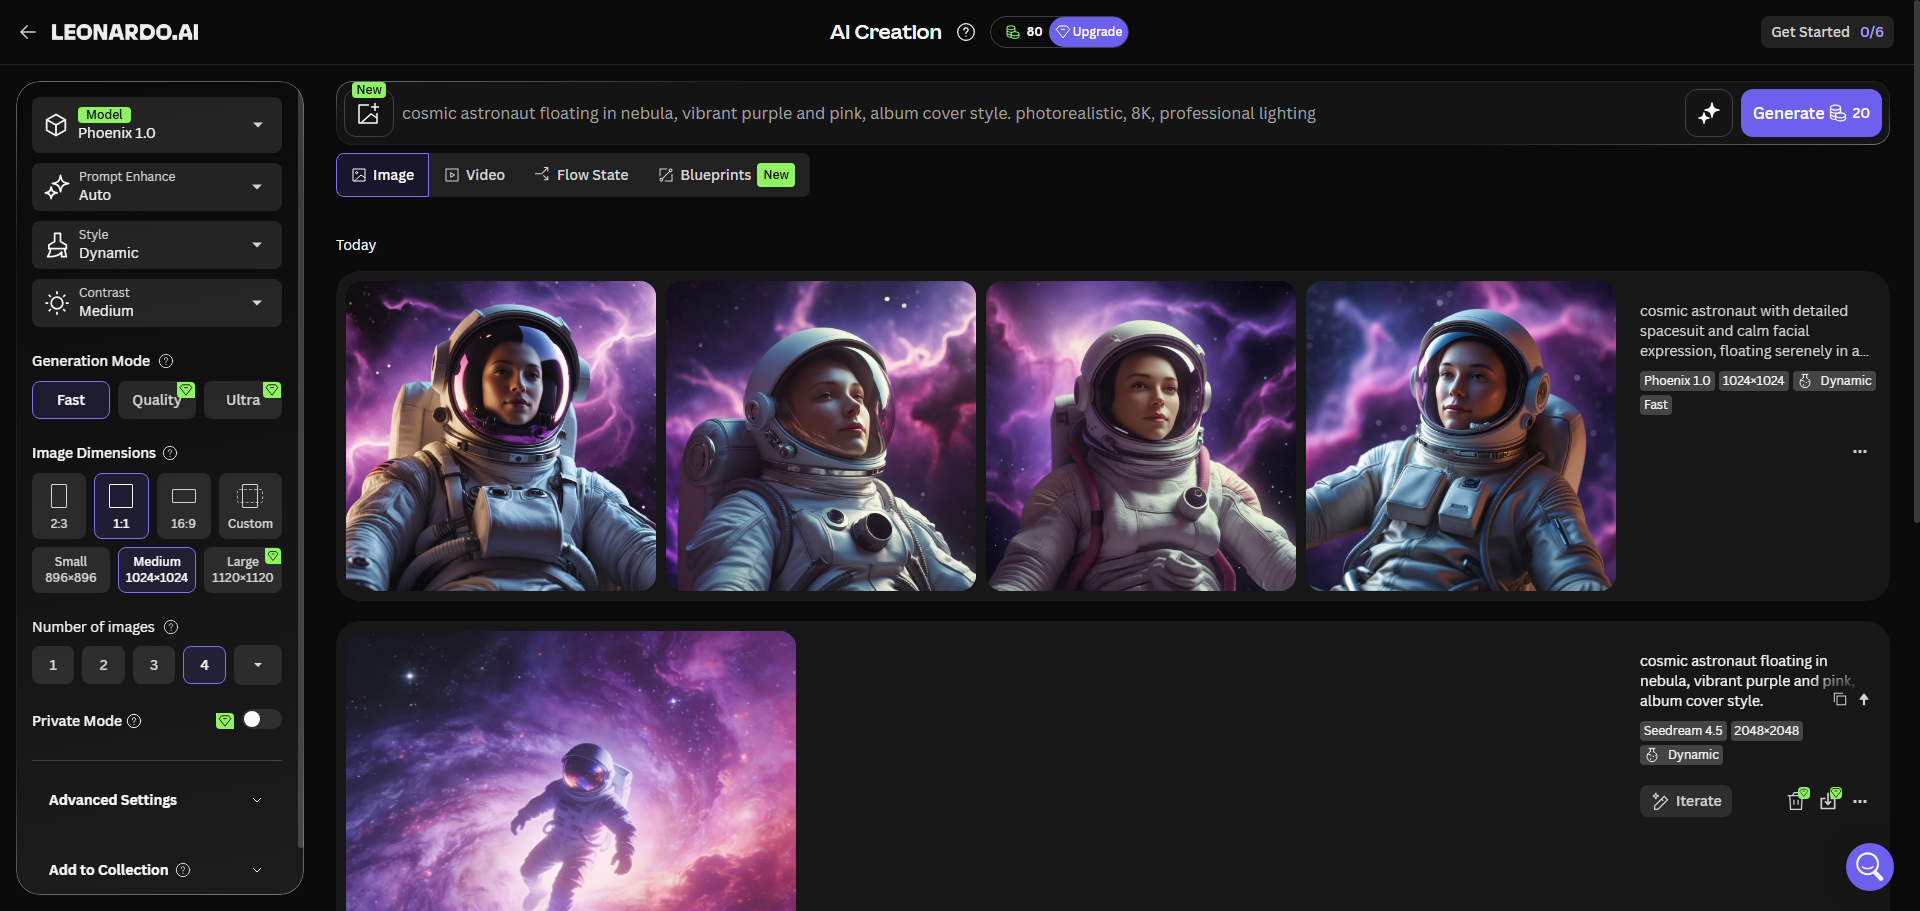Image resolution: width=1920 pixels, height=911 pixels.
Task: Open the Model Phoenix 1.0 dropdown
Action: (x=157, y=125)
